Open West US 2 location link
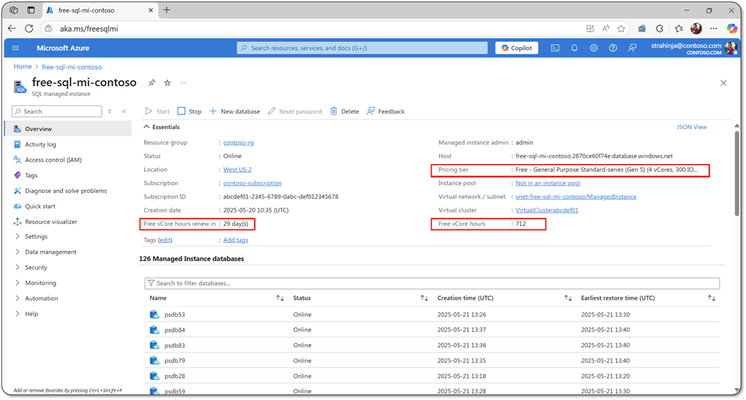Screen dimensions: 746x400 (237, 170)
